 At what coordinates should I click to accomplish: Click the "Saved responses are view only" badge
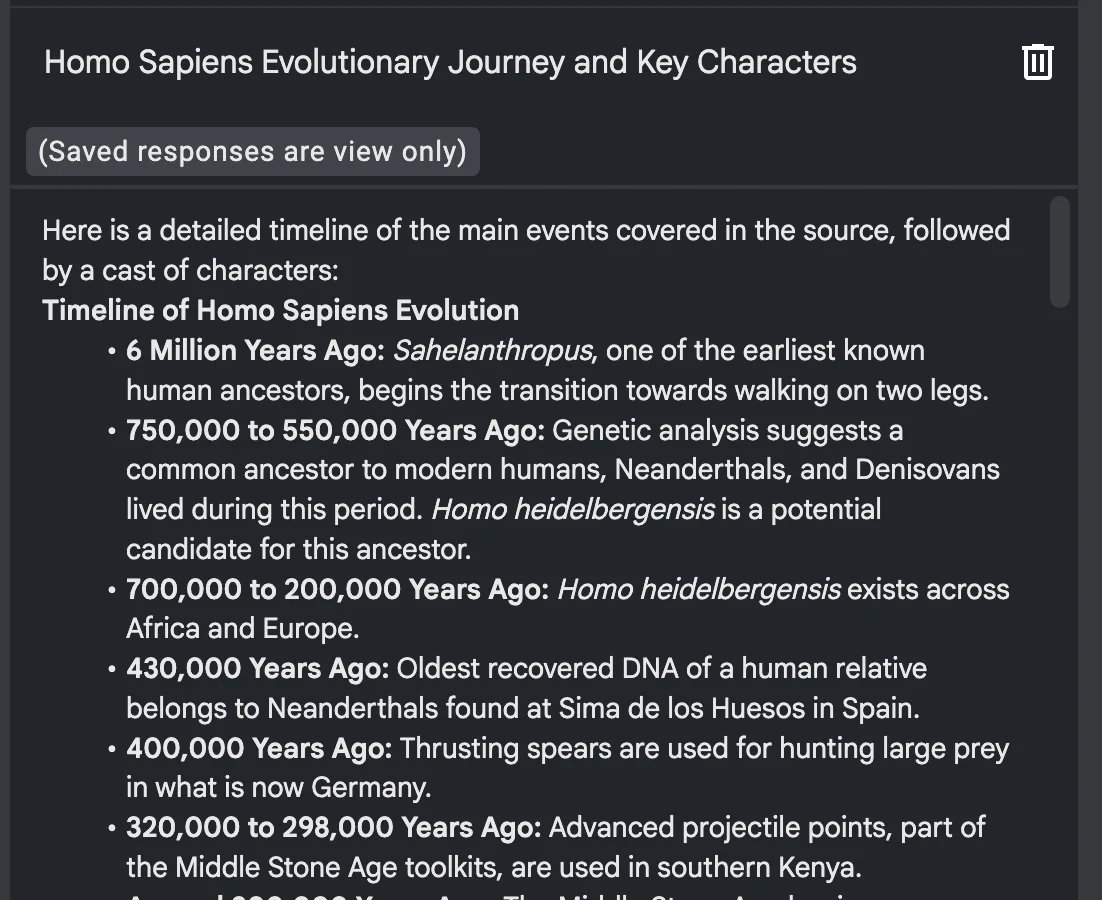pyautogui.click(x=252, y=151)
